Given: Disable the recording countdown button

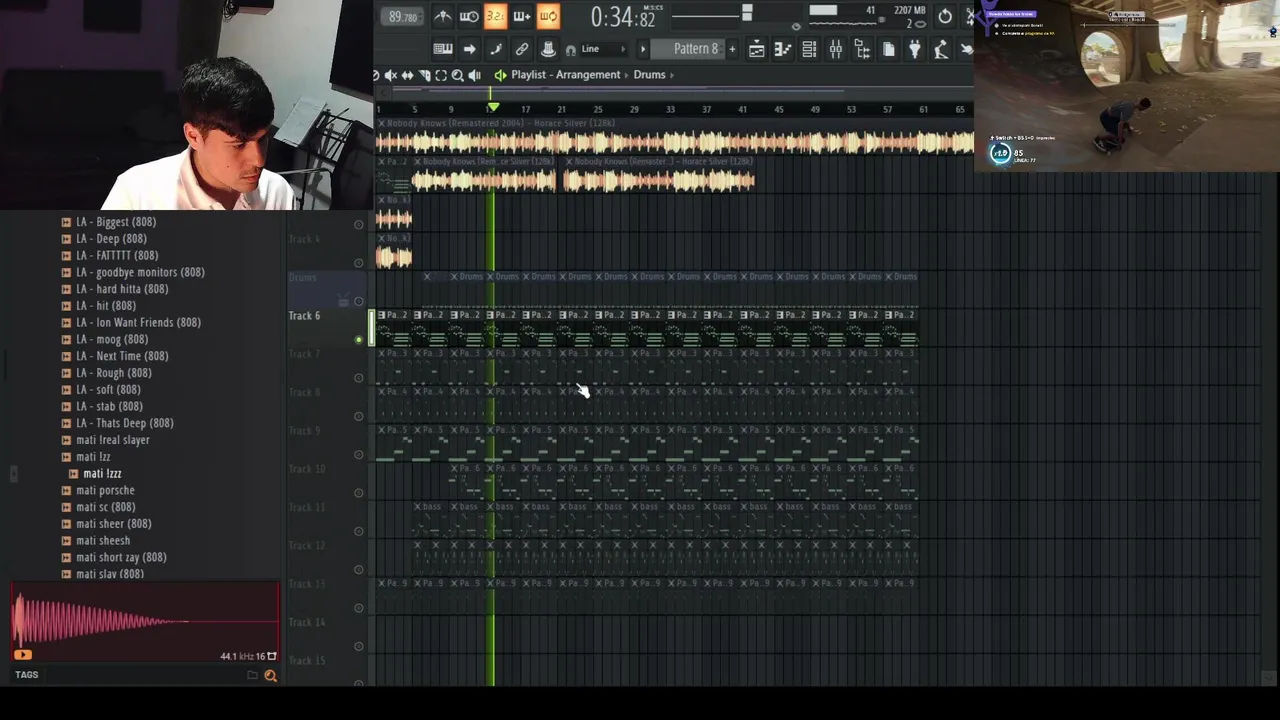Looking at the screenshot, I should click(495, 16).
